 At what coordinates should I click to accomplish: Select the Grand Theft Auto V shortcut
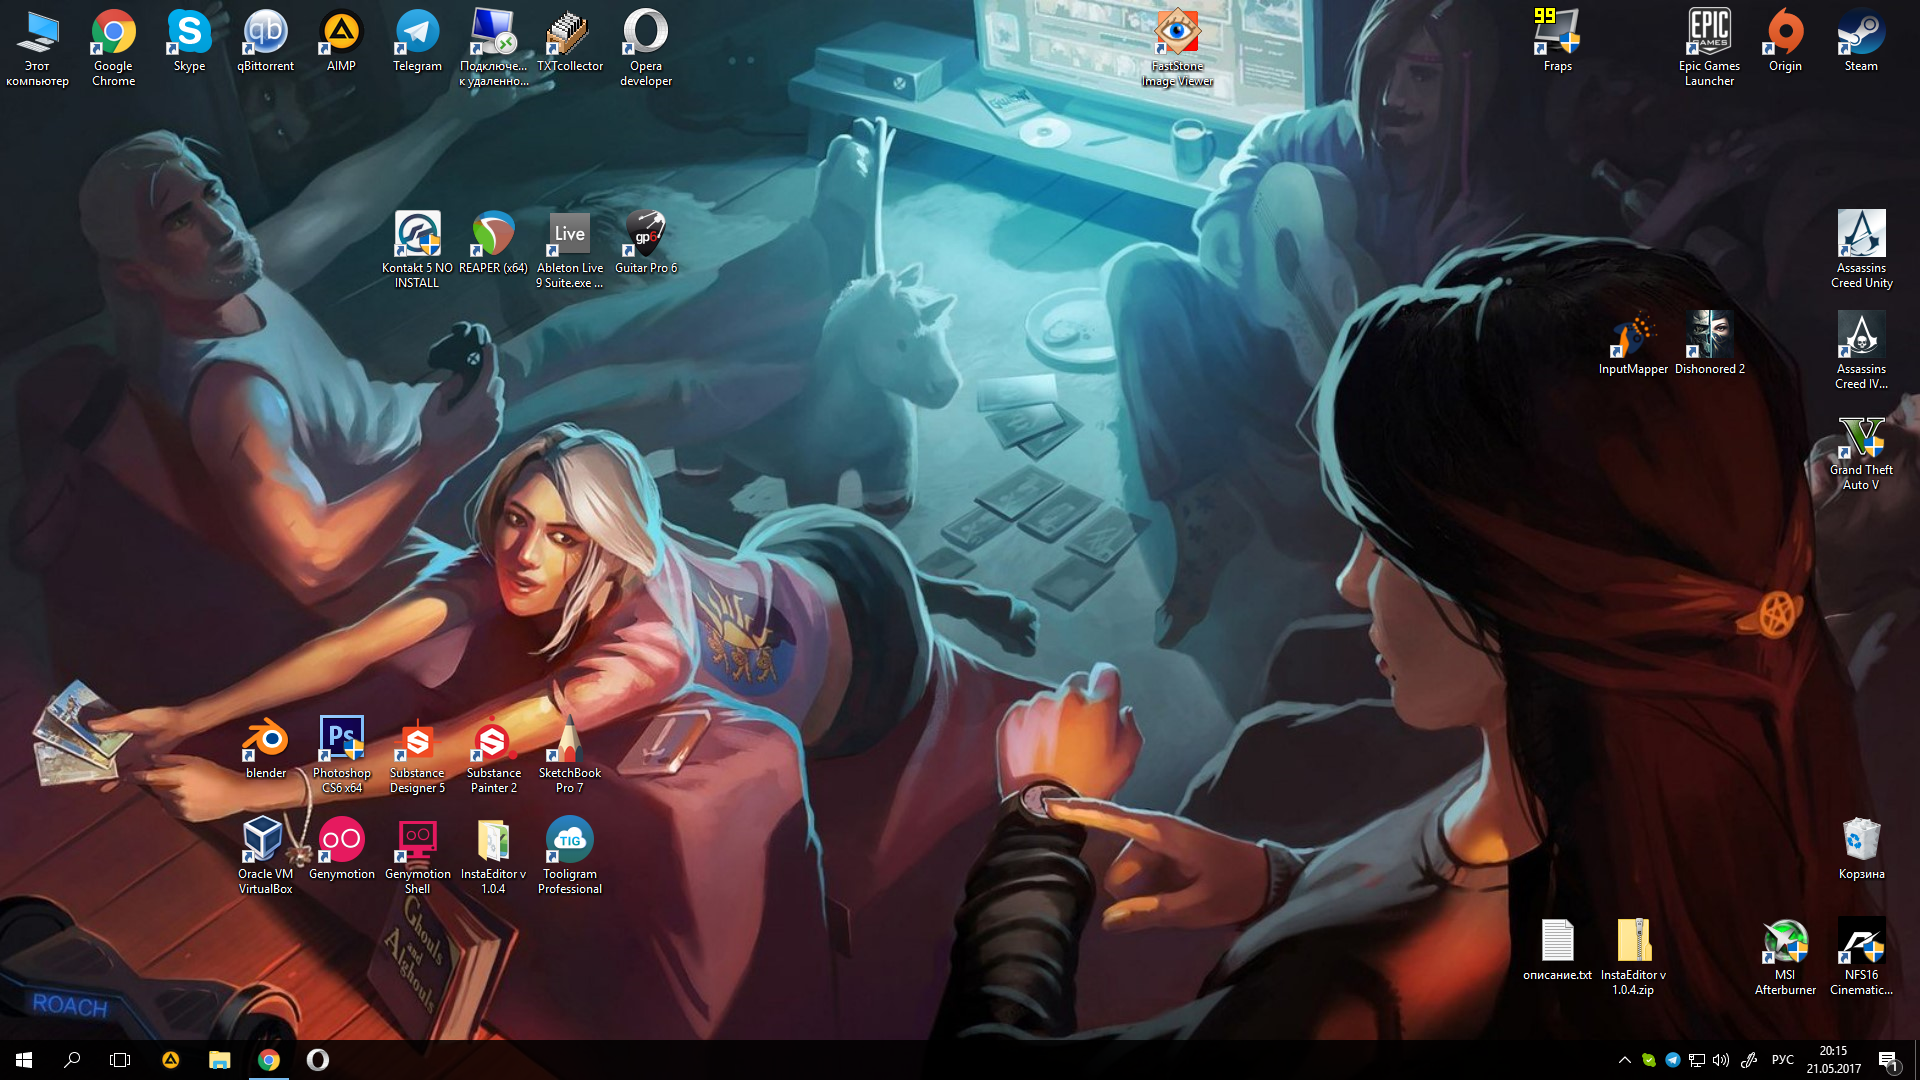[x=1861, y=452]
